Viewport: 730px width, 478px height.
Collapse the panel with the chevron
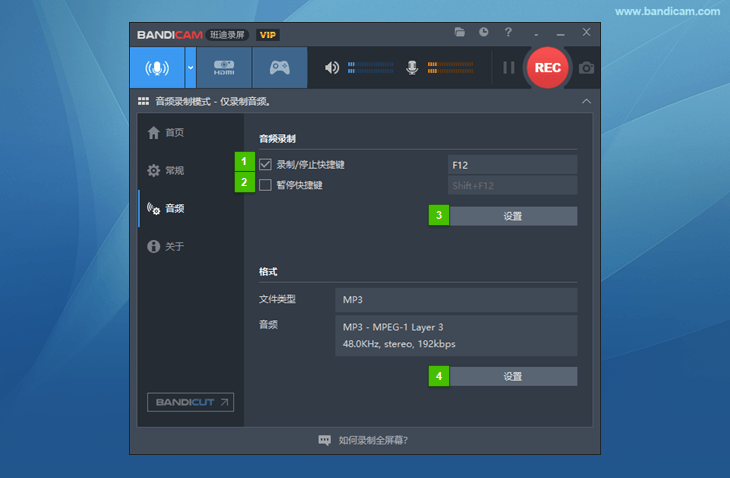(x=586, y=101)
